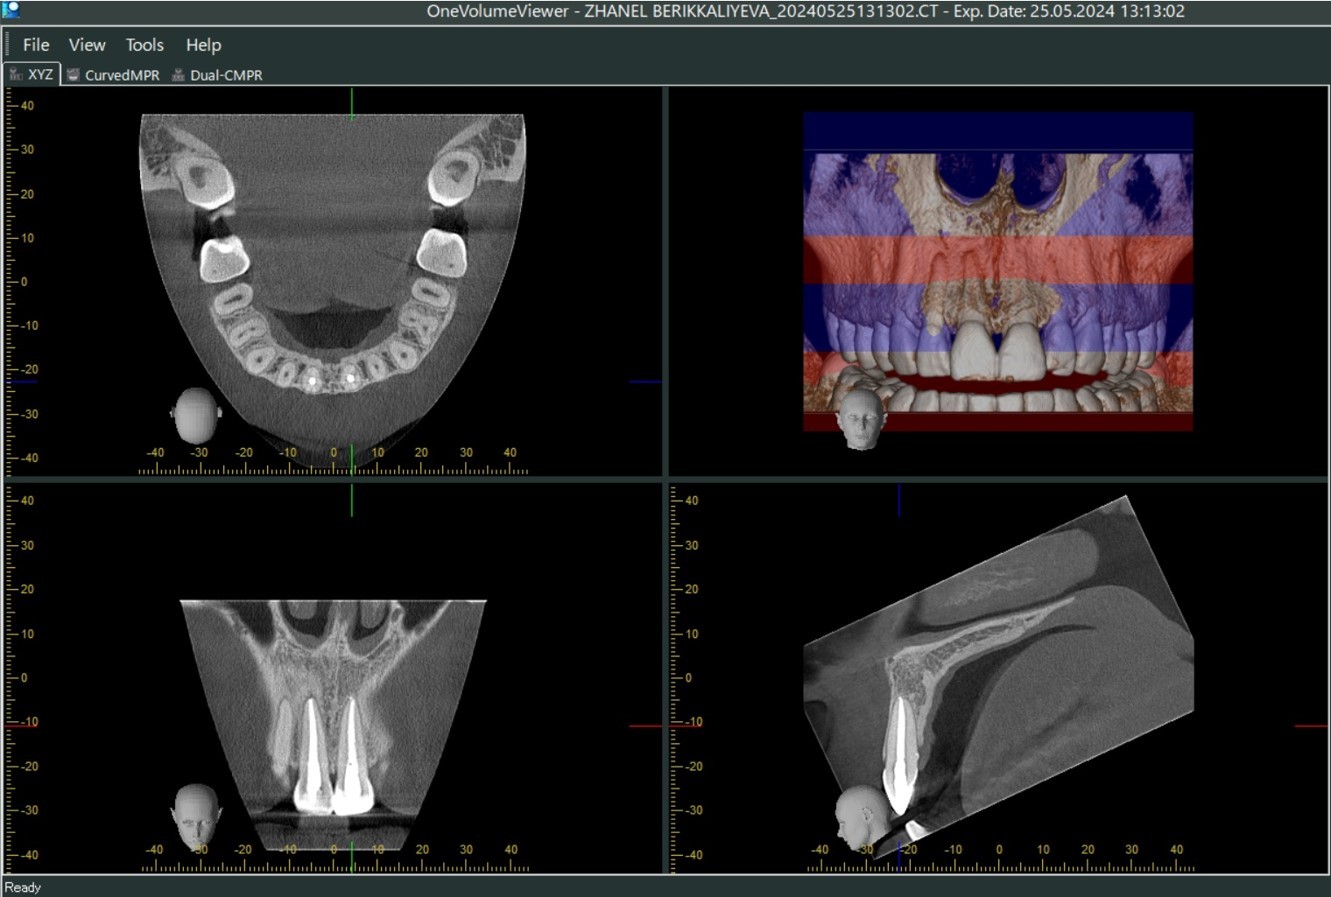Image resolution: width=1331 pixels, height=897 pixels.
Task: Switch to the CurvedMPR tab
Action: pyautogui.click(x=112, y=75)
